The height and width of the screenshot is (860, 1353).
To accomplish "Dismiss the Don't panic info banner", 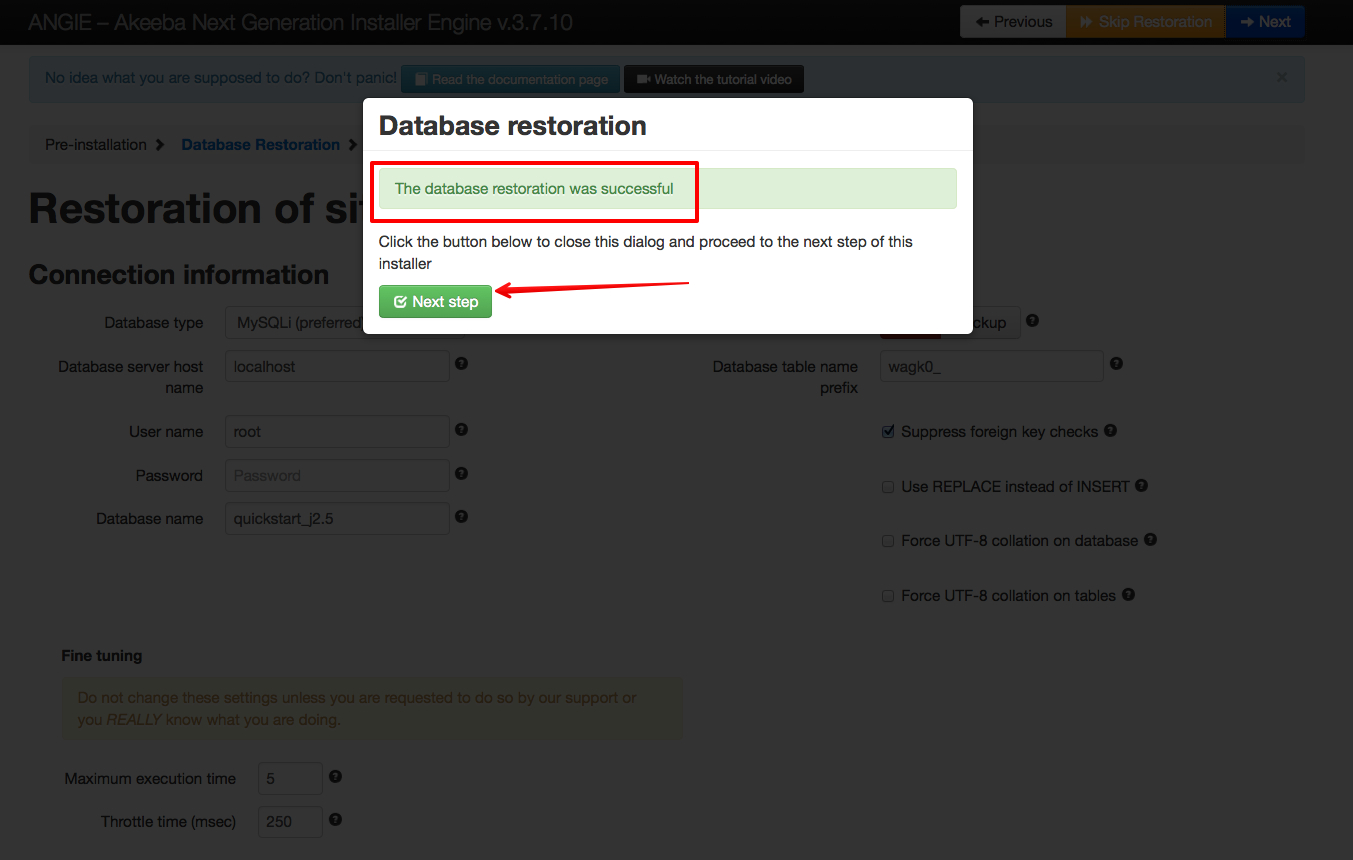I will (x=1283, y=77).
